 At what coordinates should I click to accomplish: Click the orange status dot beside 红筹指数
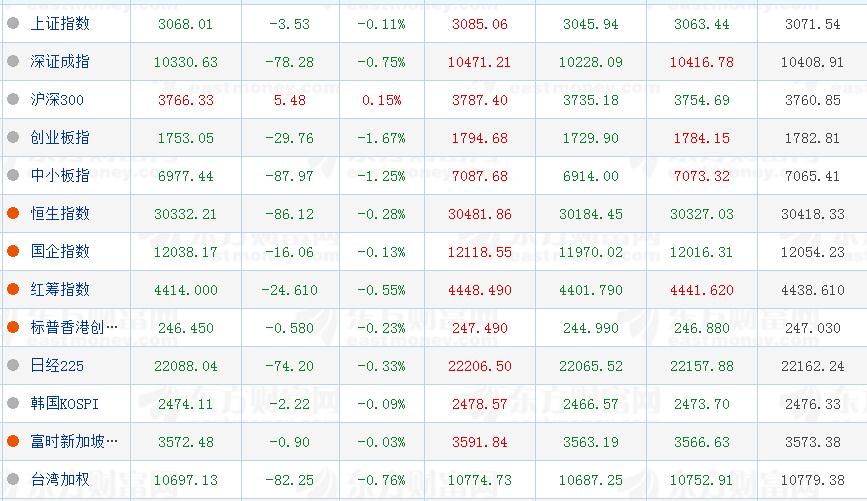(x=13, y=289)
